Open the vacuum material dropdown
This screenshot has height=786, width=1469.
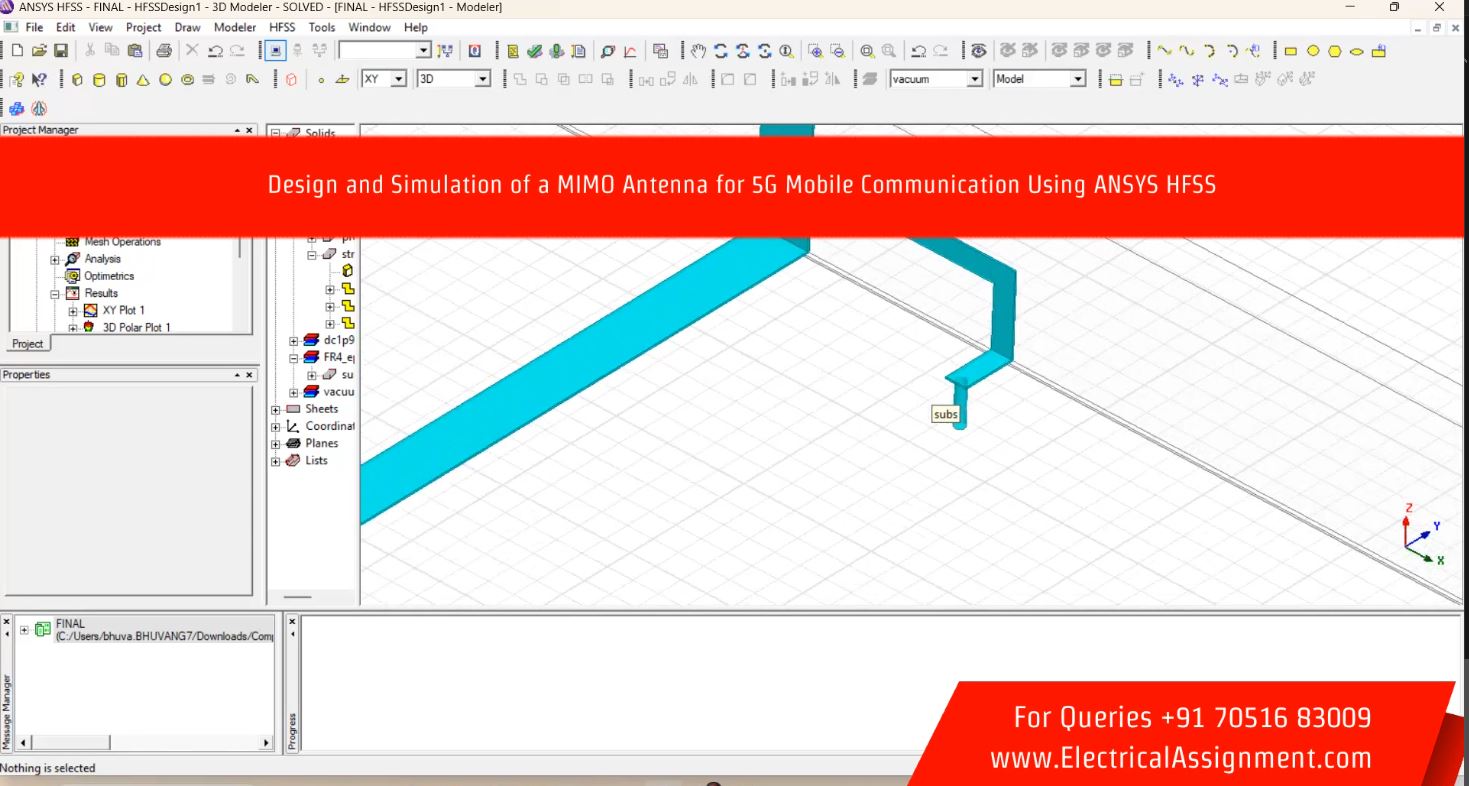point(975,79)
